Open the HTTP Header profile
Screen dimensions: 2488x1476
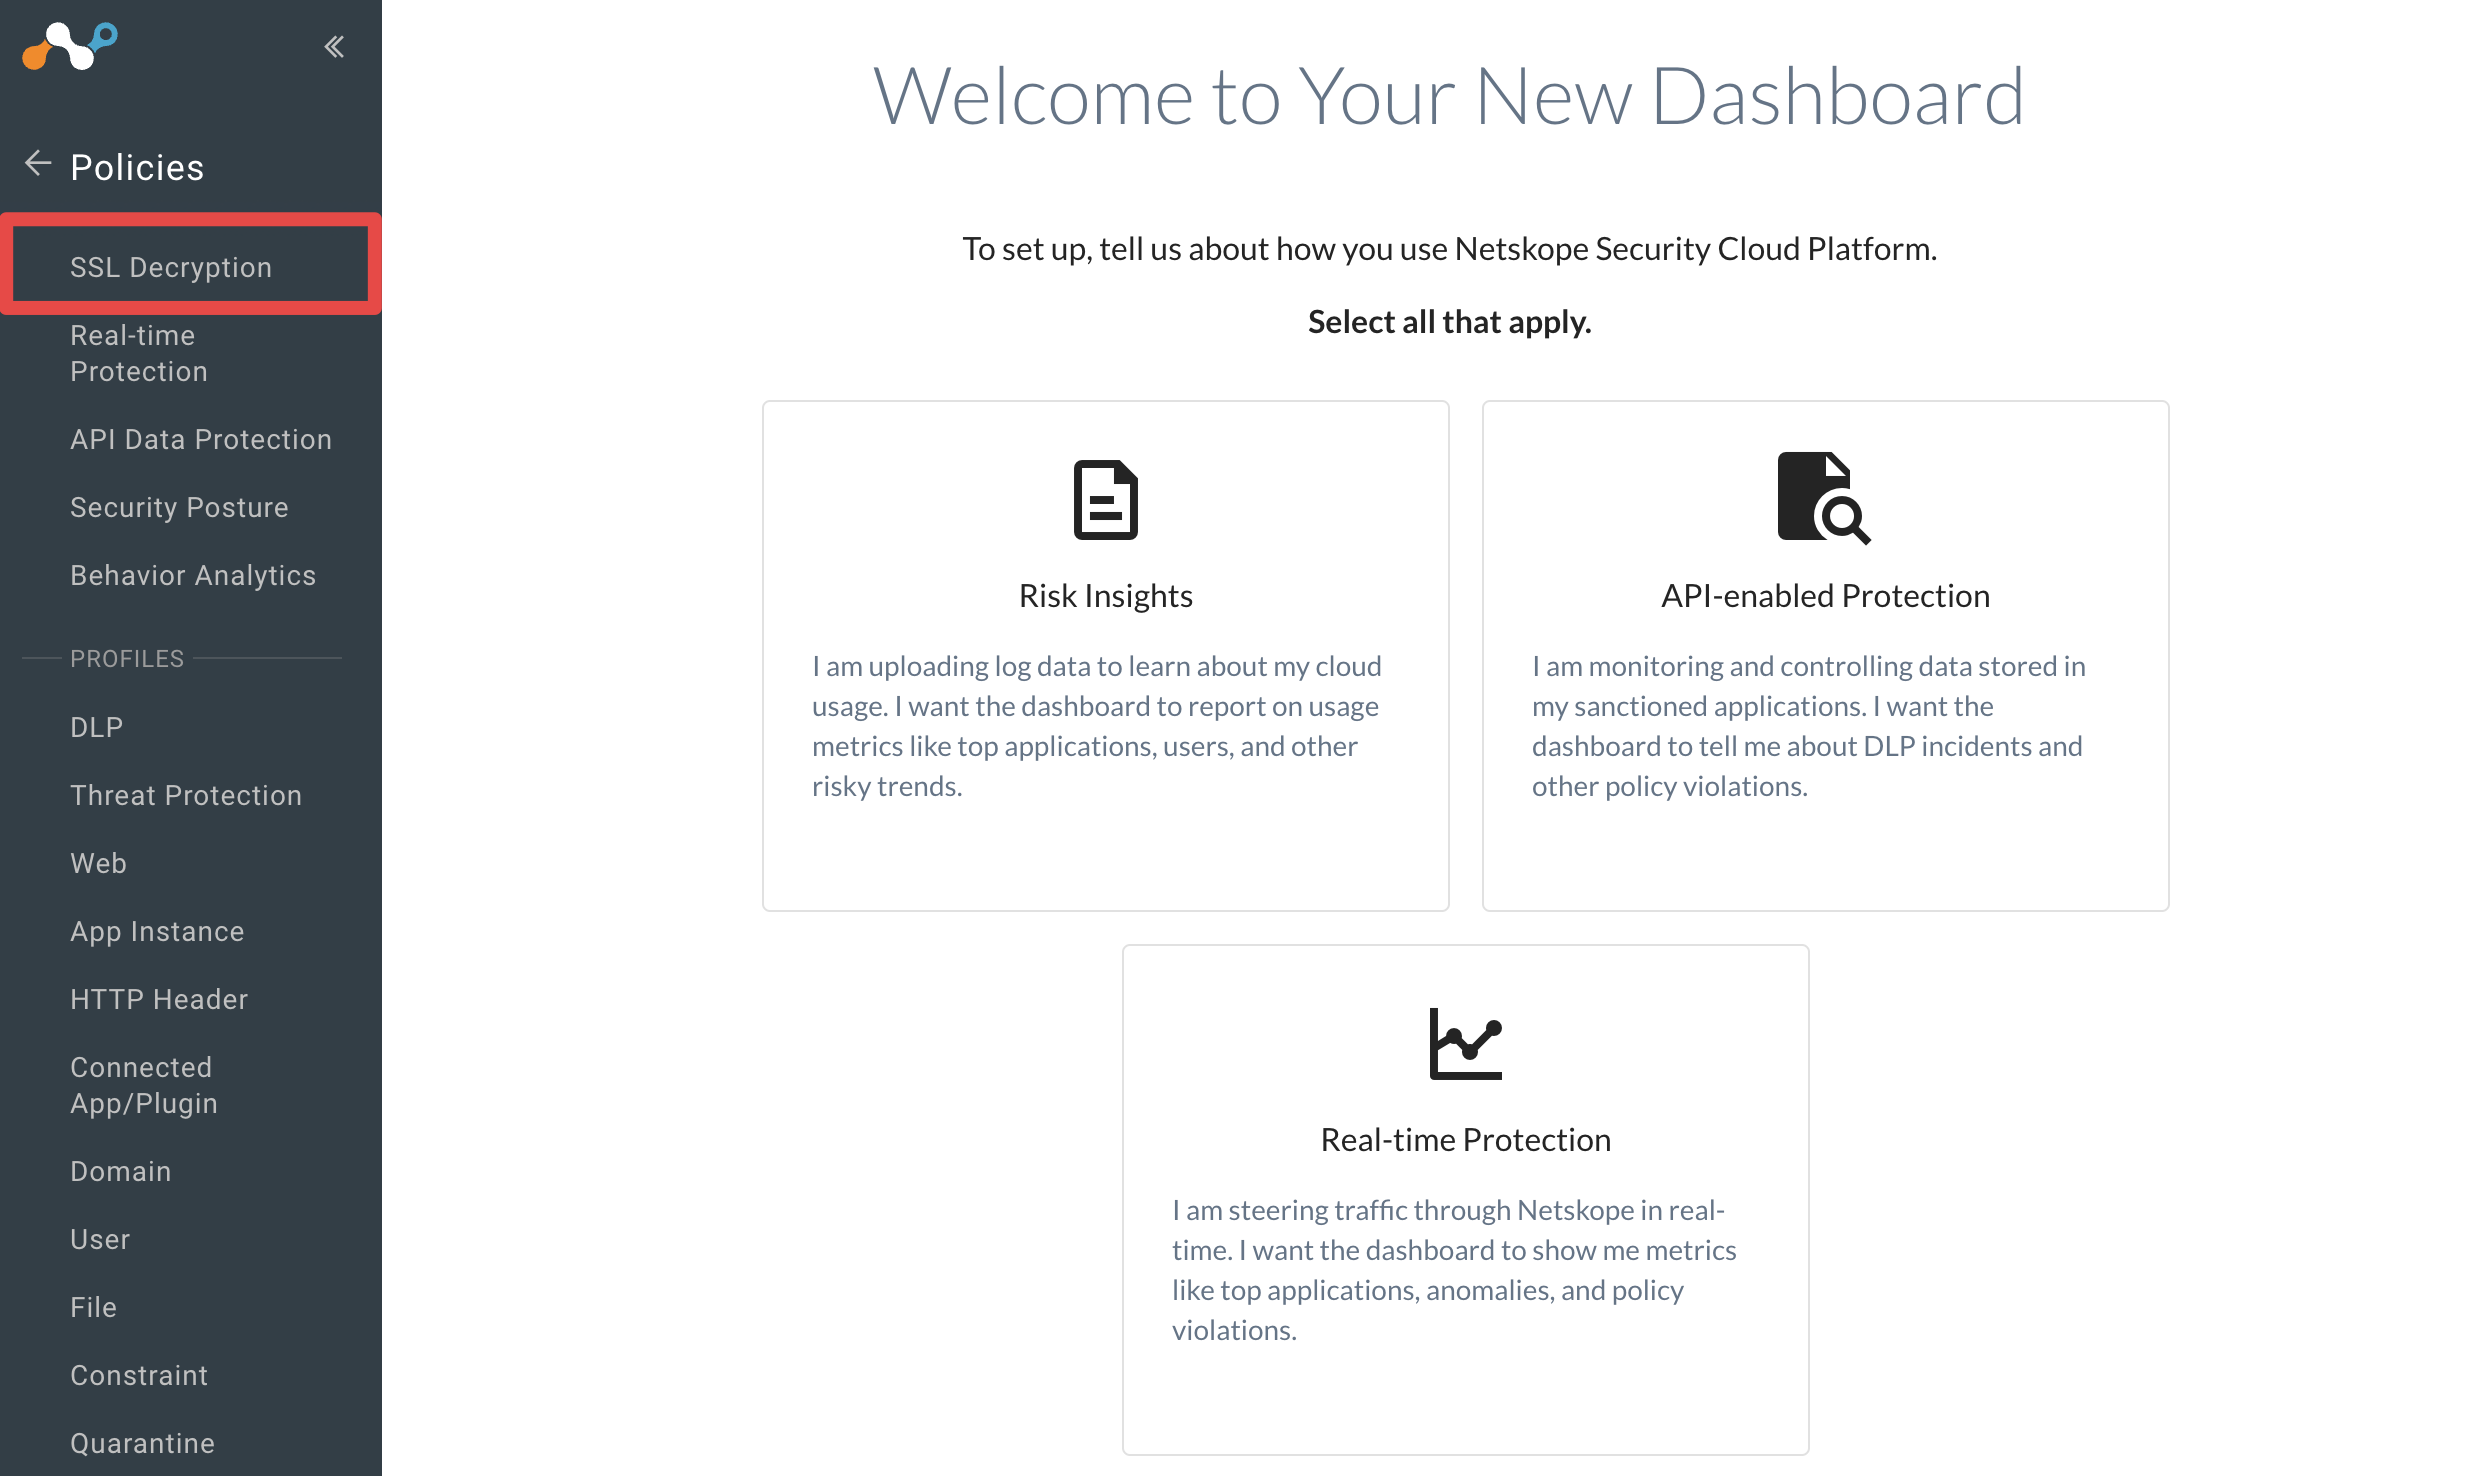coord(159,999)
